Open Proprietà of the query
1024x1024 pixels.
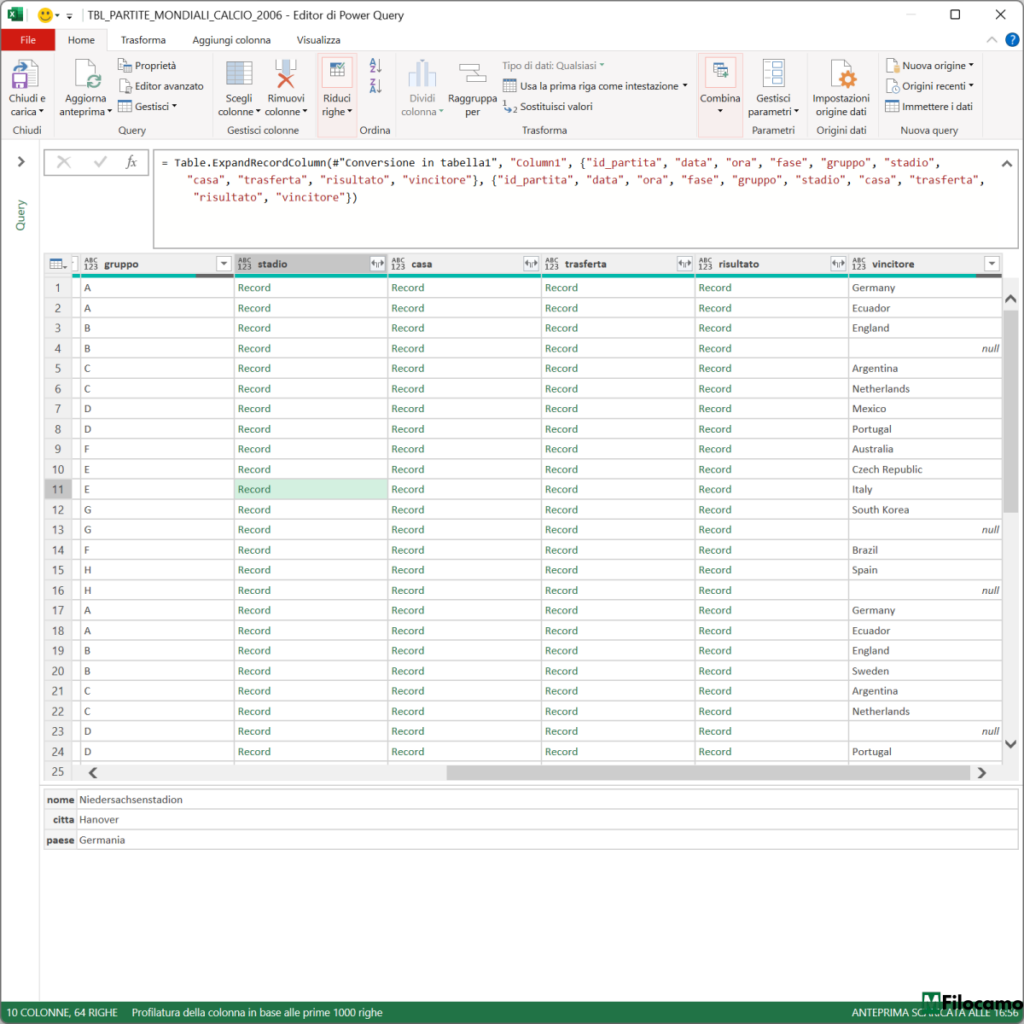pos(147,65)
